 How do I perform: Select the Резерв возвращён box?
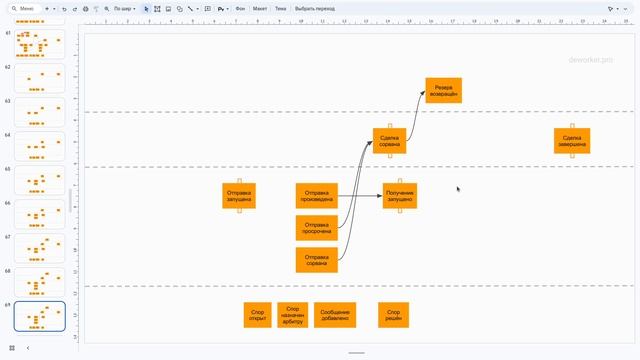[444, 90]
